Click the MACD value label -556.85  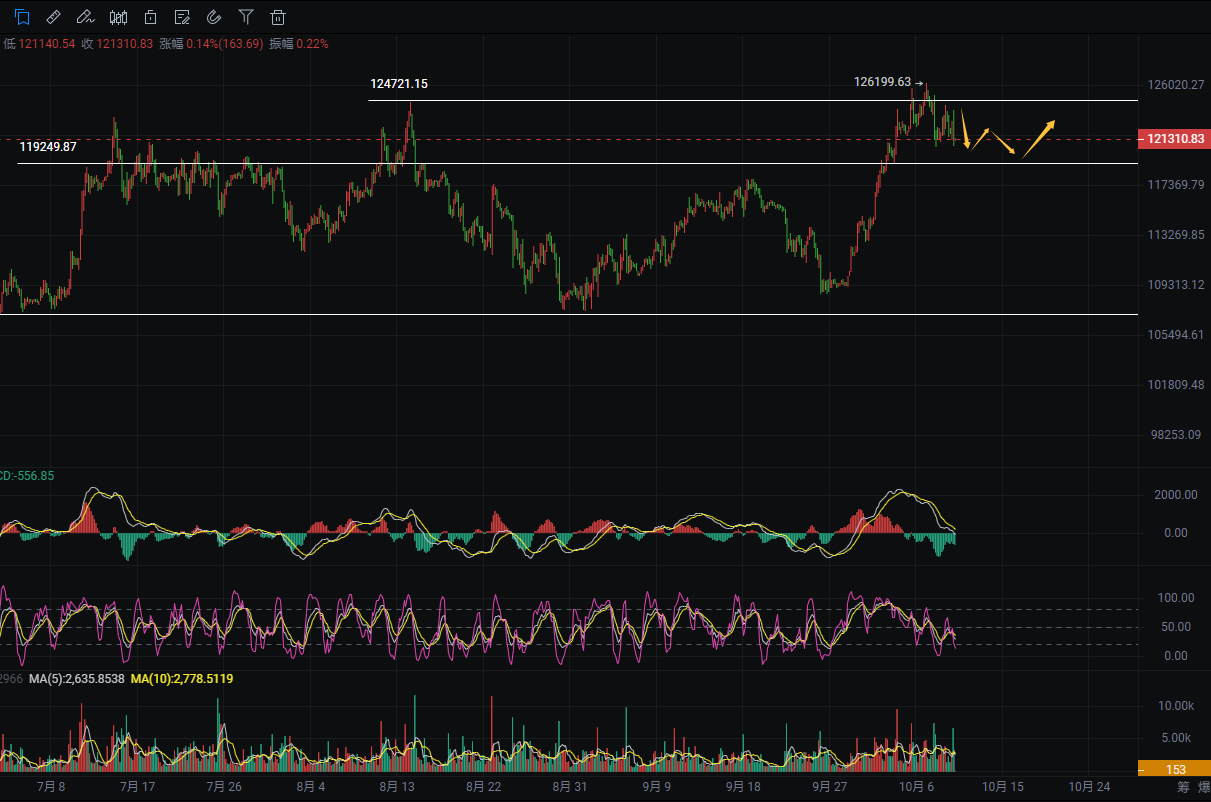(28, 476)
